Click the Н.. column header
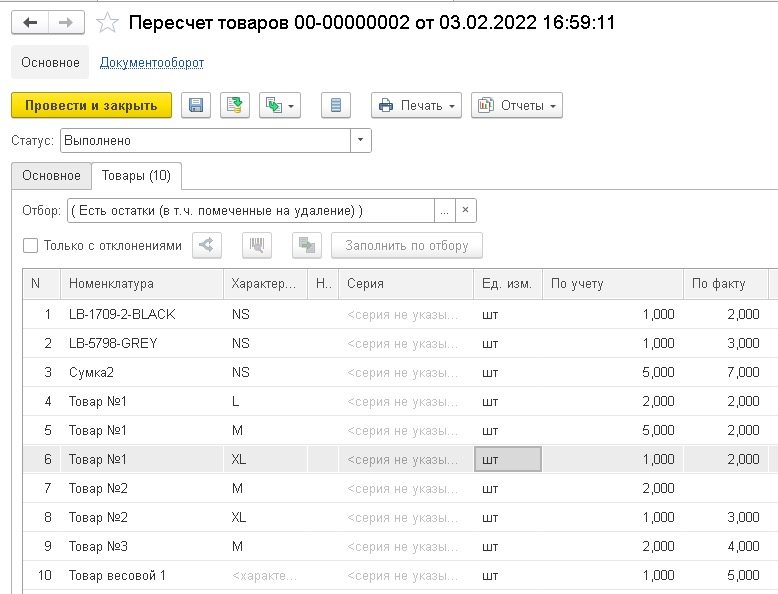 (x=324, y=284)
